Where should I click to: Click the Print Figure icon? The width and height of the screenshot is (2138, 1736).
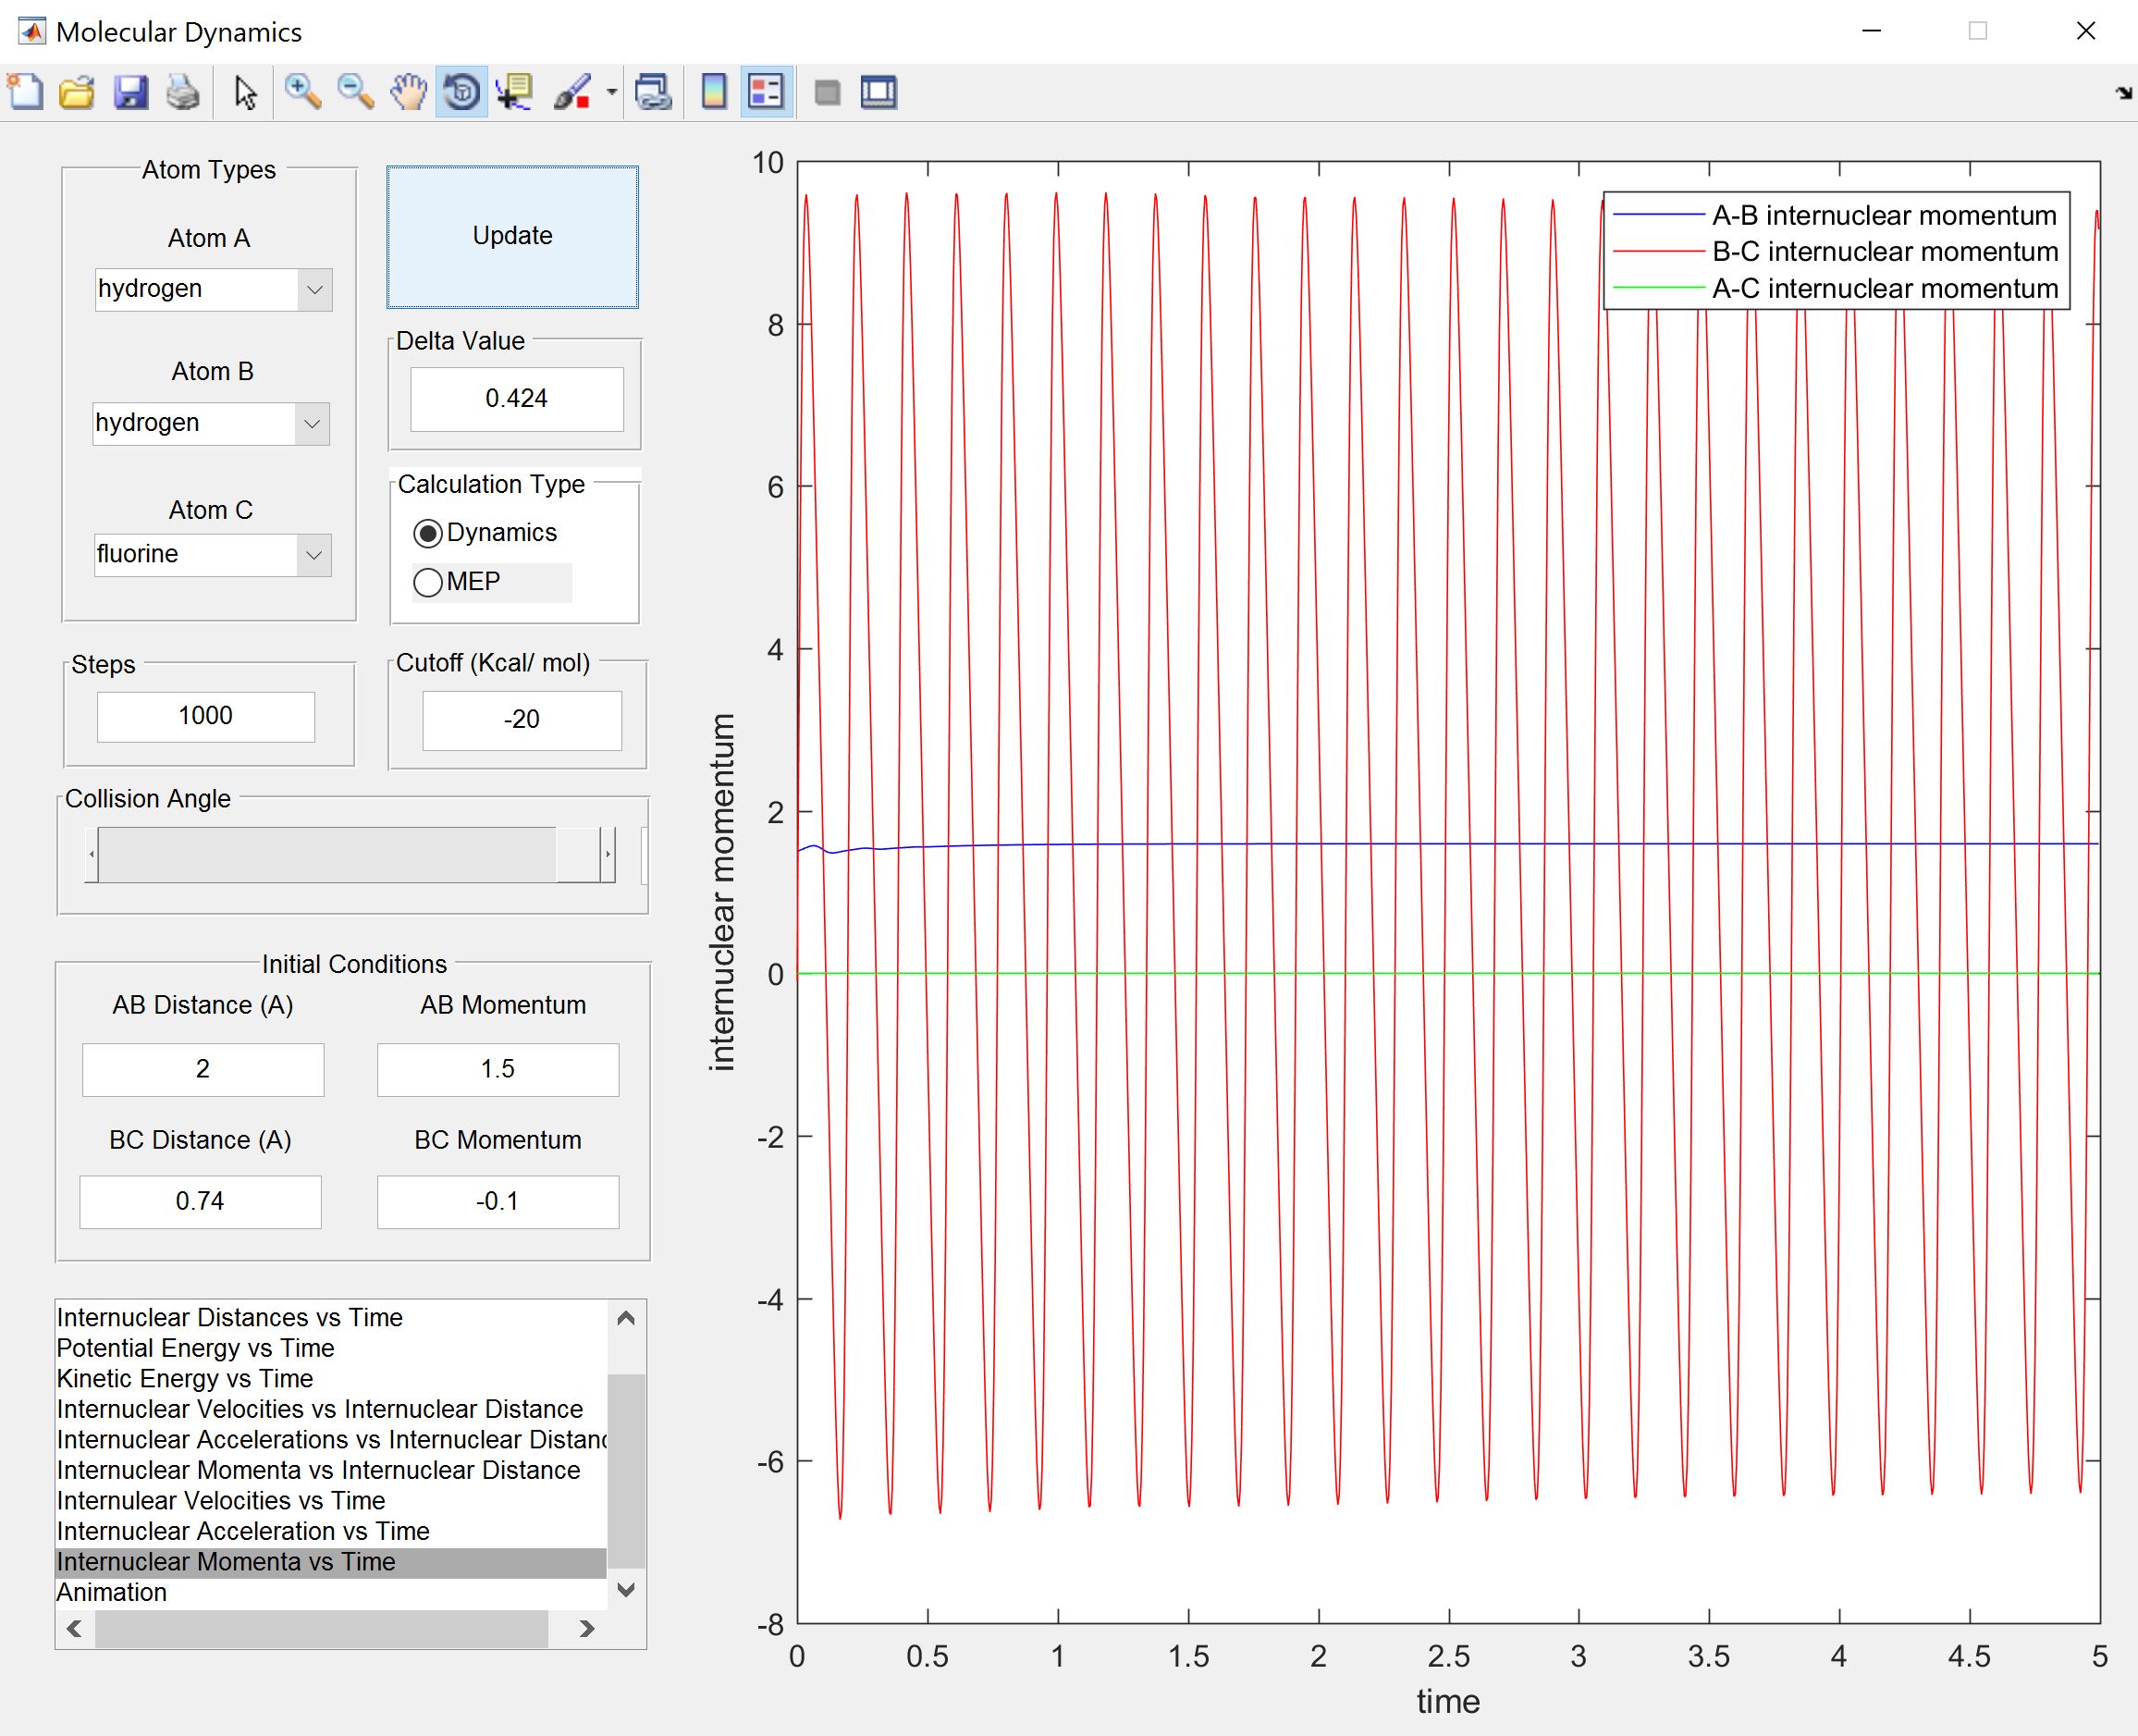tap(182, 92)
